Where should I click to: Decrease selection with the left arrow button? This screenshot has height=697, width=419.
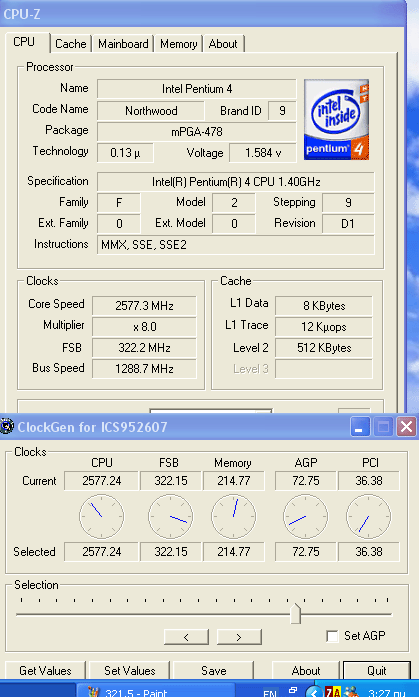186,637
